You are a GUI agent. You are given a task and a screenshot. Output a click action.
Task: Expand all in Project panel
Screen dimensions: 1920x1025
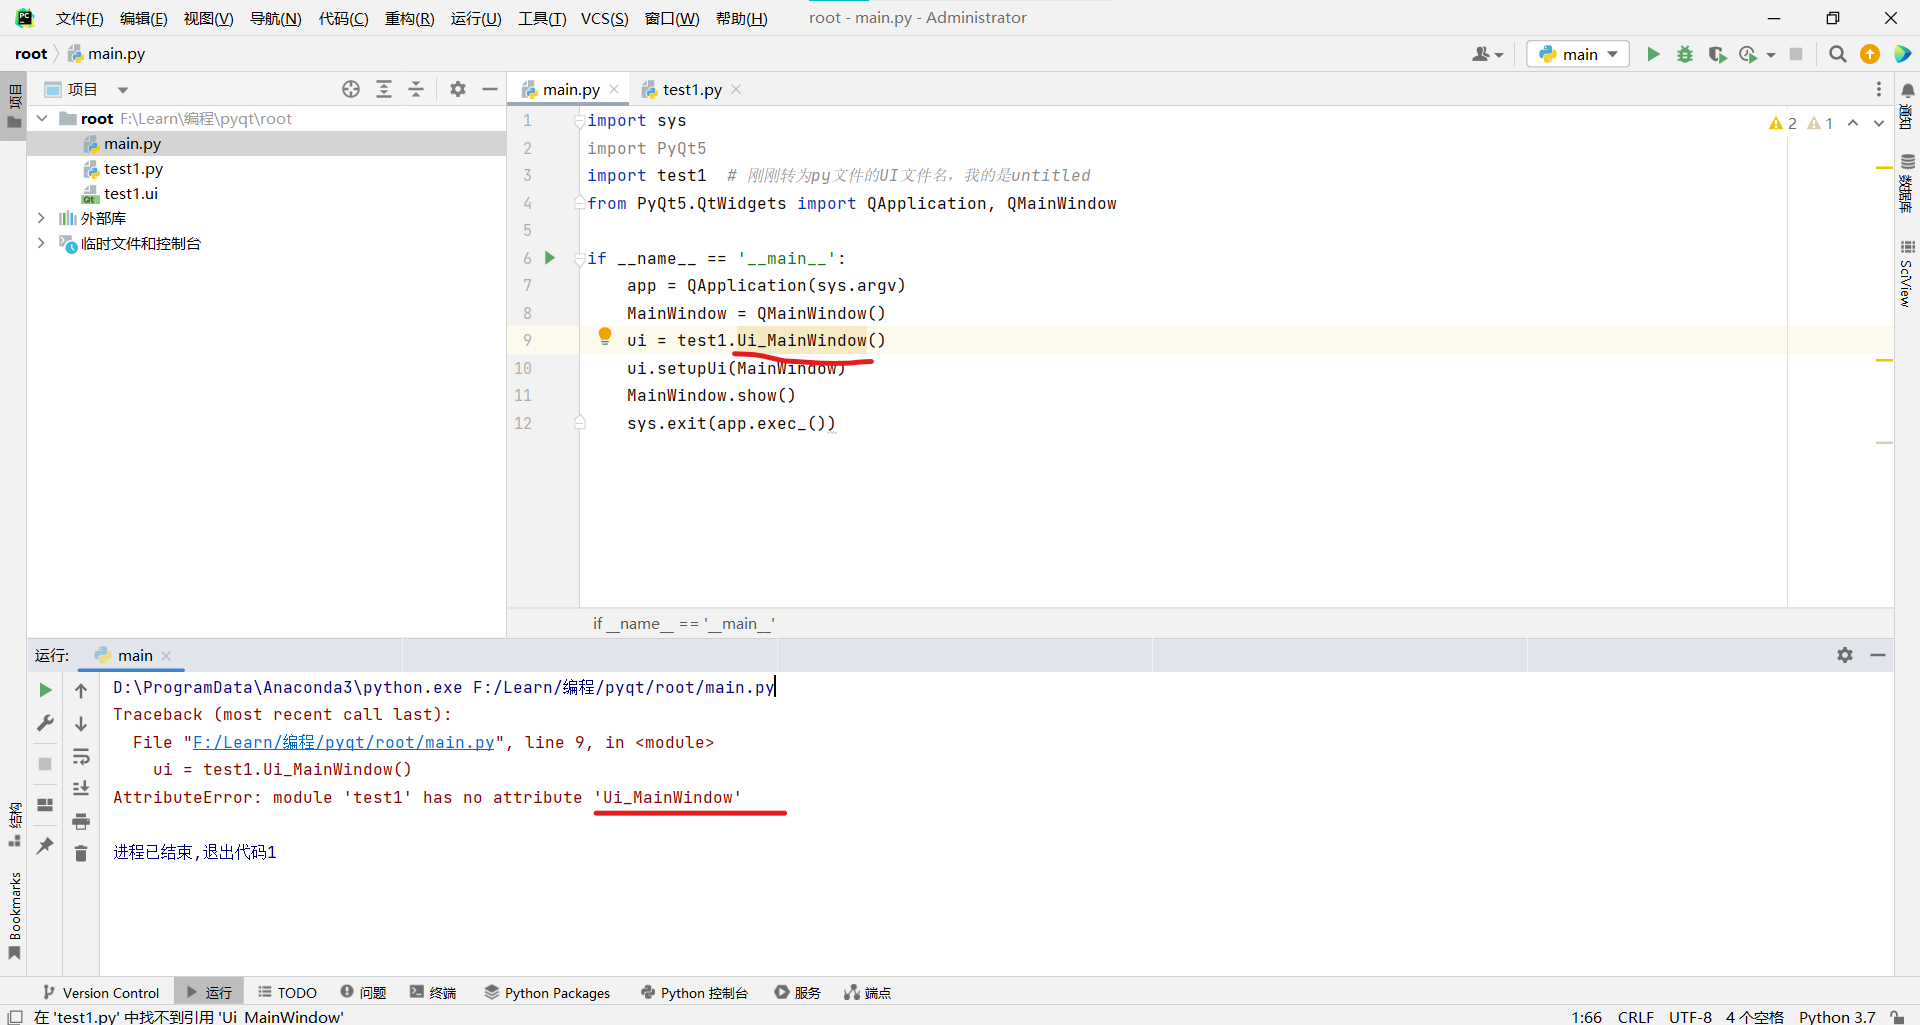pyautogui.click(x=384, y=89)
